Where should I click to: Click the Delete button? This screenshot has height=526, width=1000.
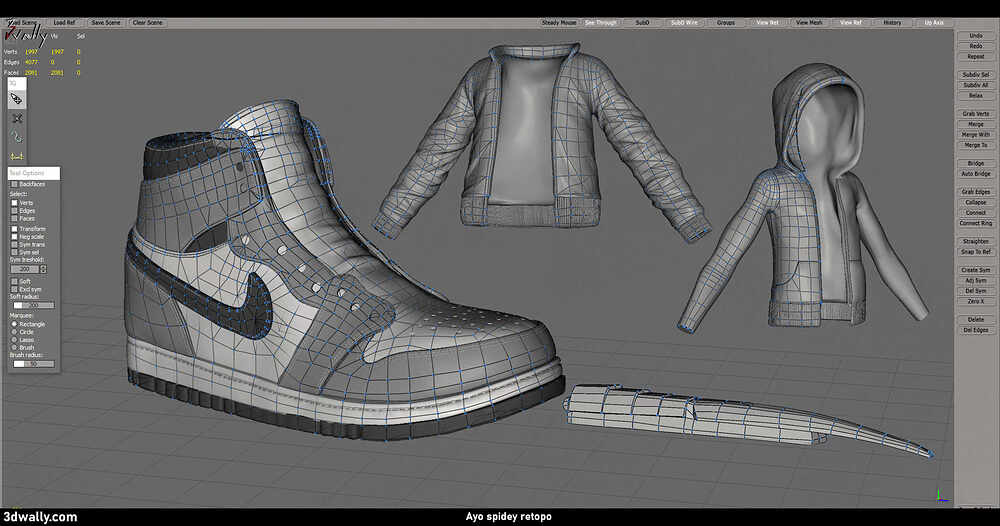pyautogui.click(x=976, y=319)
